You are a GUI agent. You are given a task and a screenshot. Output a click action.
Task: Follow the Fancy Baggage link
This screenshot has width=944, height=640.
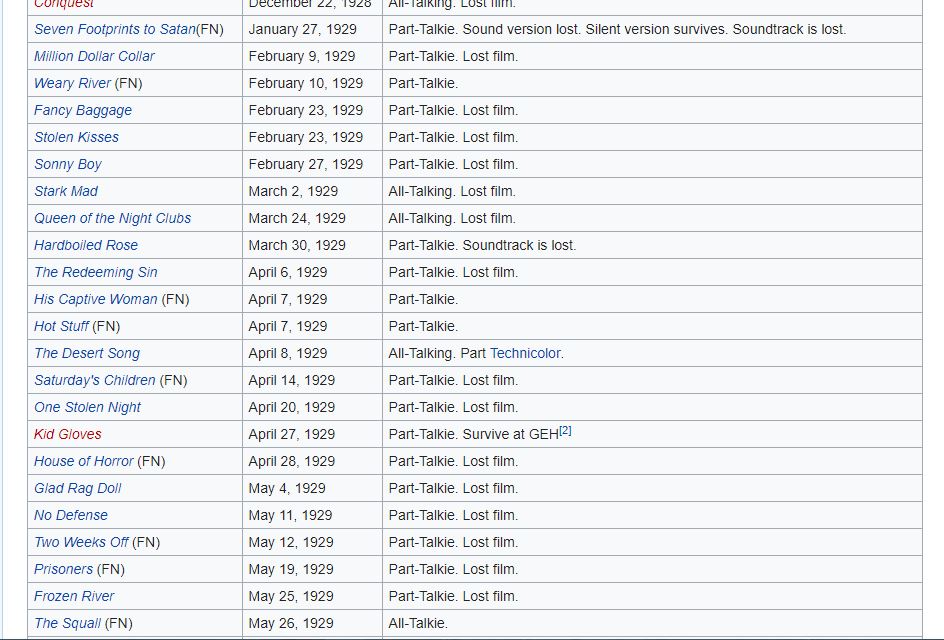click(83, 110)
